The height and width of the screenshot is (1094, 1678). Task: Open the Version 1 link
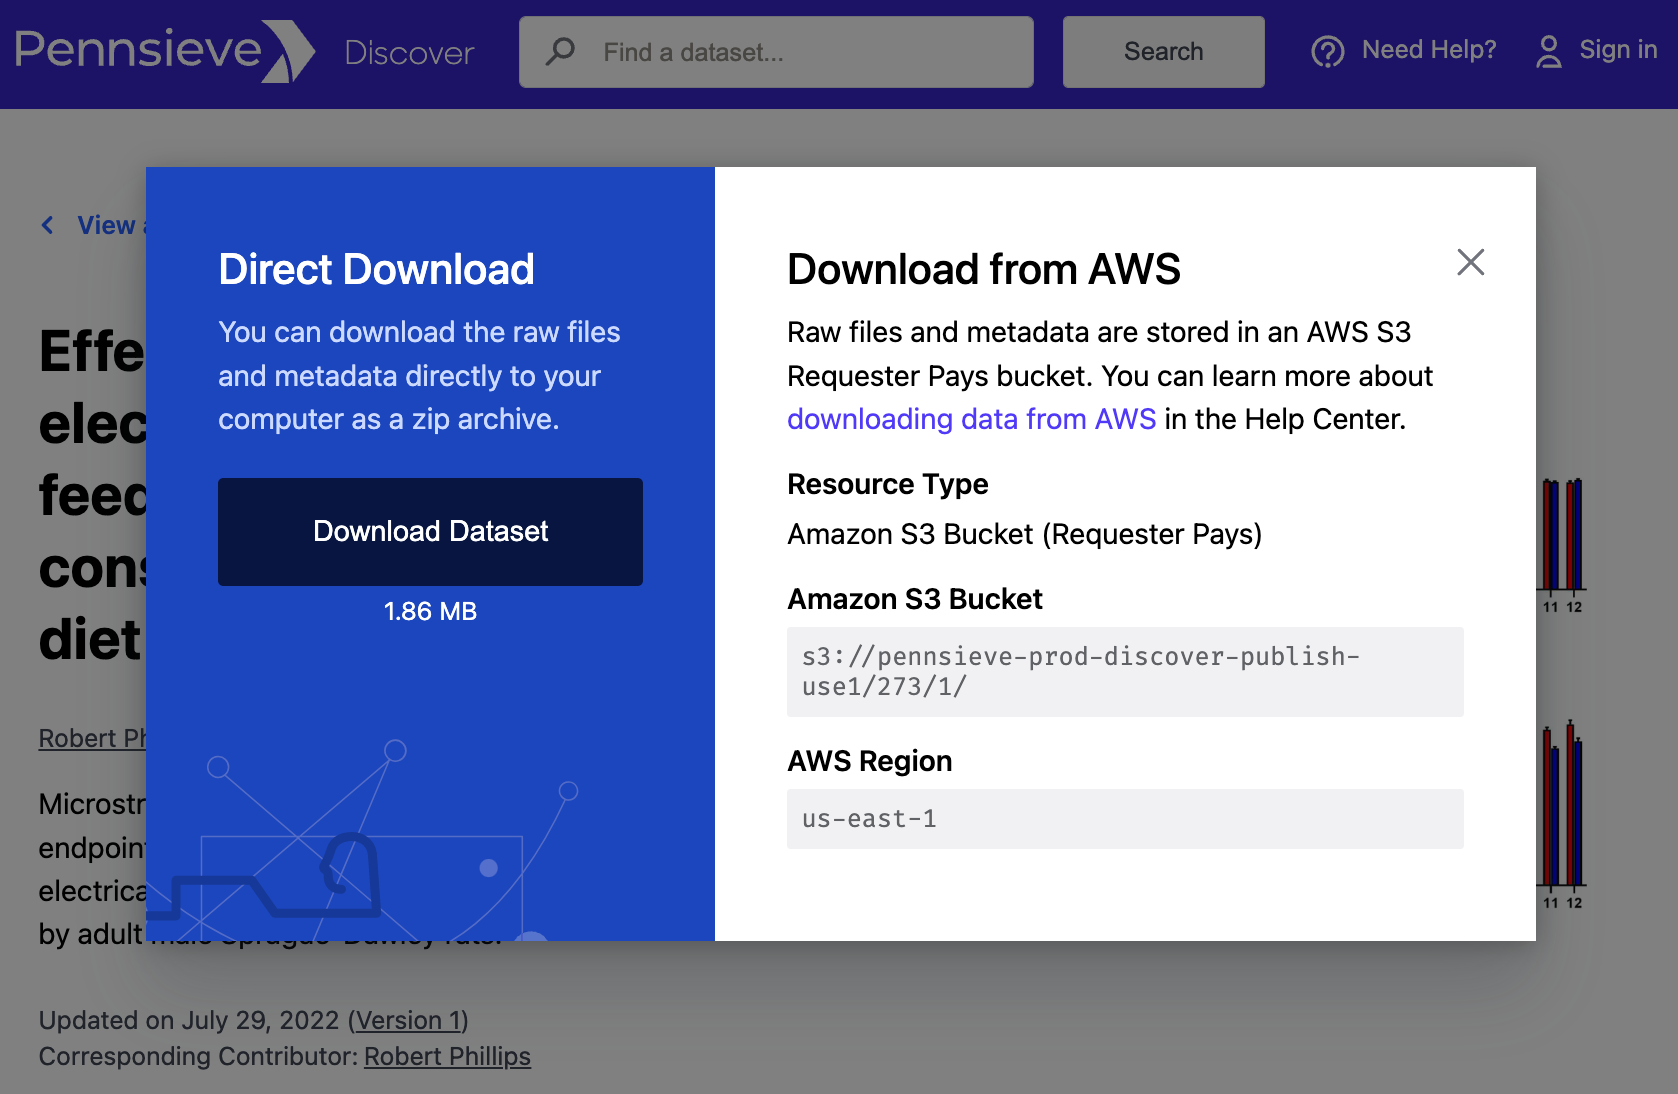click(x=408, y=1020)
